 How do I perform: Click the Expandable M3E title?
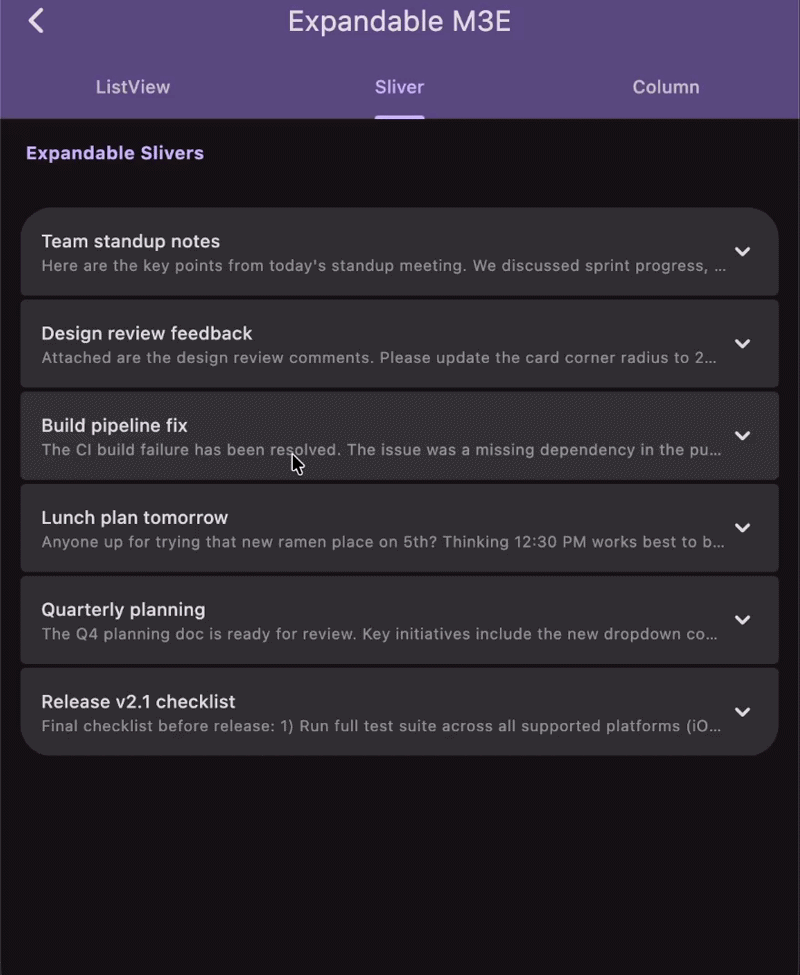(399, 21)
